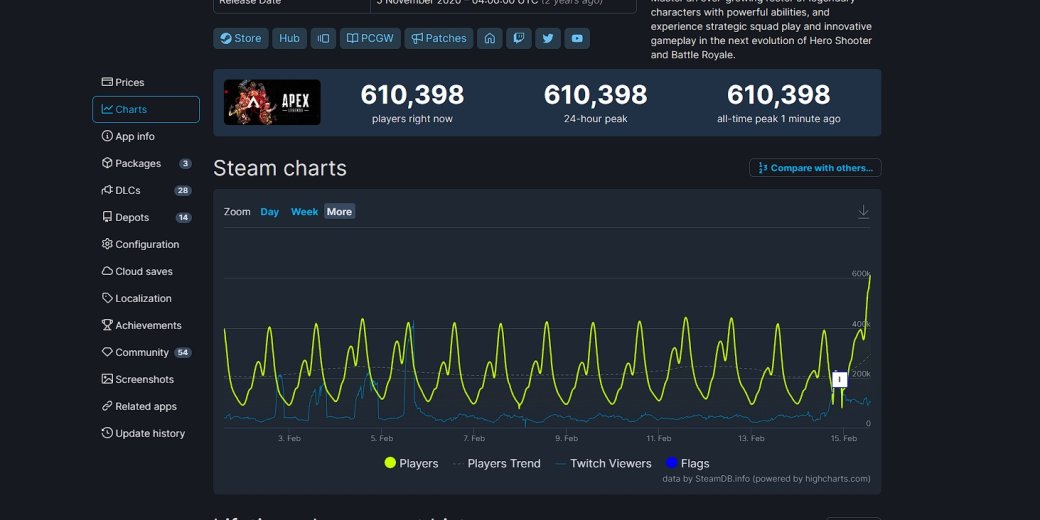Click the players right now label
This screenshot has width=1040, height=520.
(x=413, y=119)
